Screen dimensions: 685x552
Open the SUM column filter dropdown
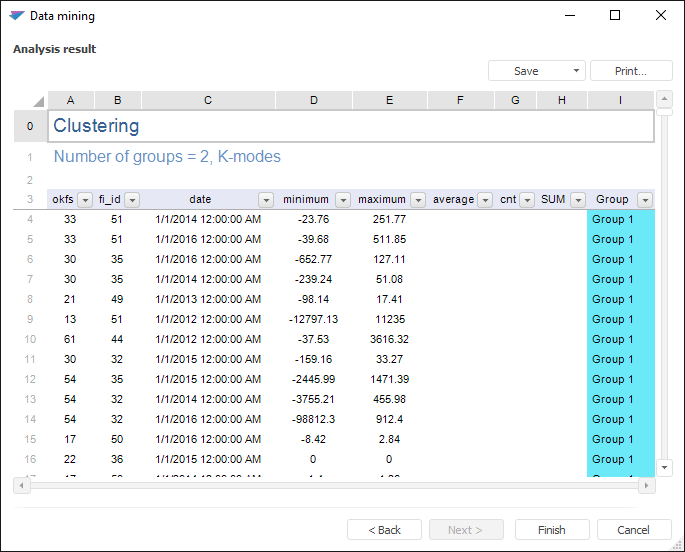click(x=577, y=200)
